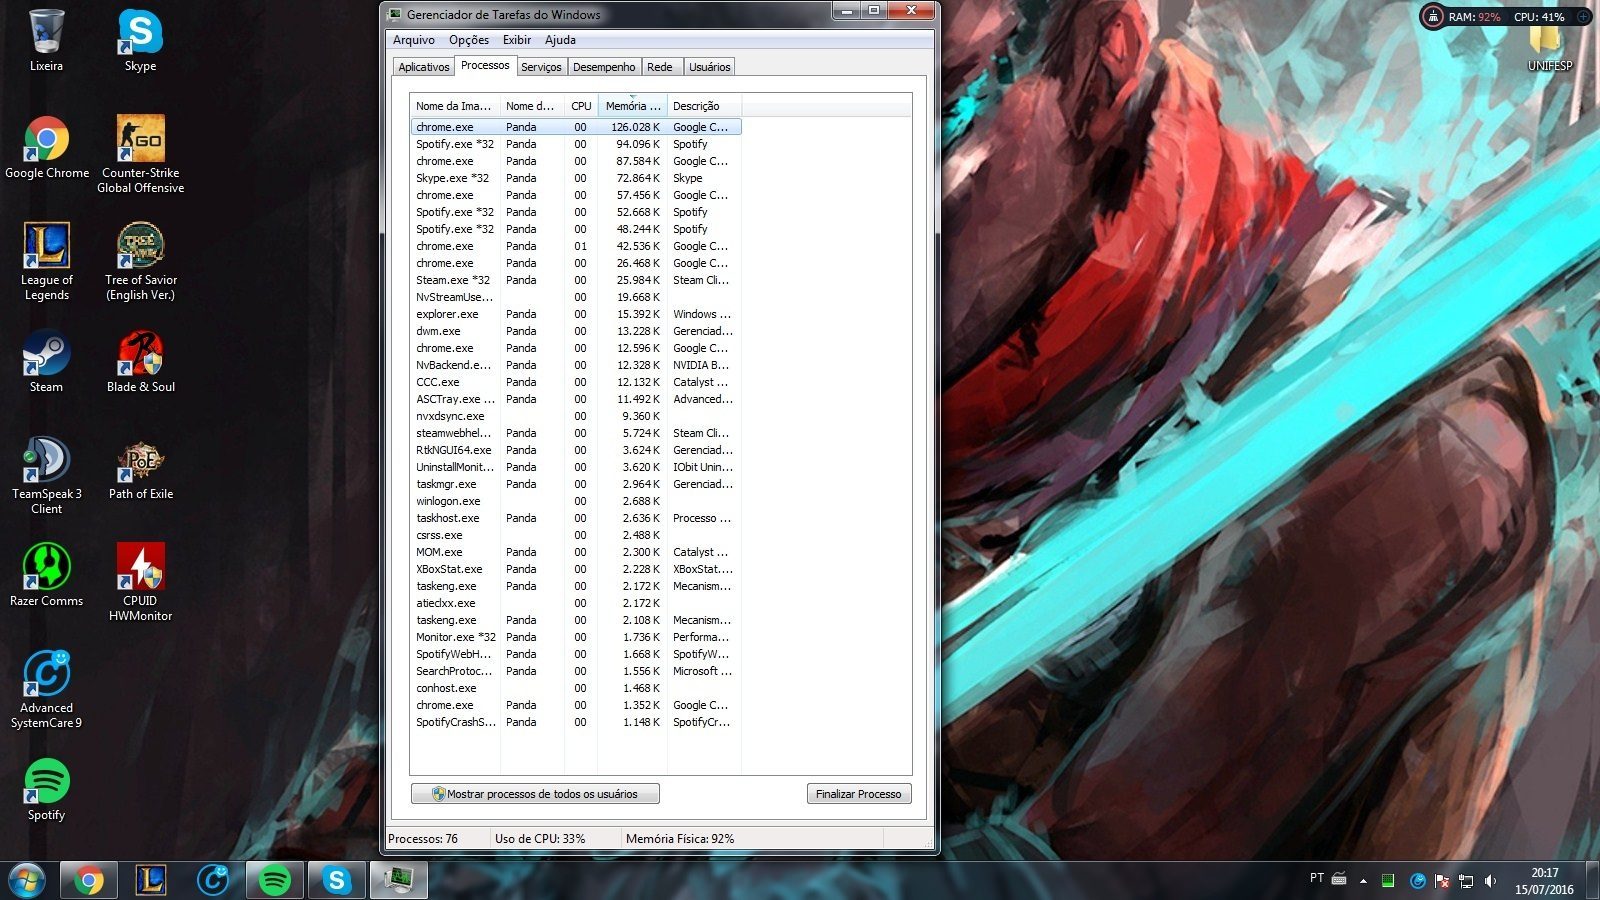The width and height of the screenshot is (1600, 900).
Task: Click the Task Manager taskbar button
Action: [x=399, y=880]
